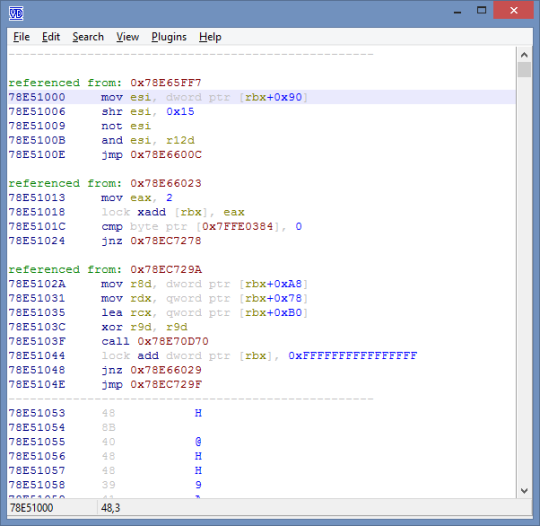Image resolution: width=540 pixels, height=526 pixels.
Task: Open the View menu
Action: (127, 37)
